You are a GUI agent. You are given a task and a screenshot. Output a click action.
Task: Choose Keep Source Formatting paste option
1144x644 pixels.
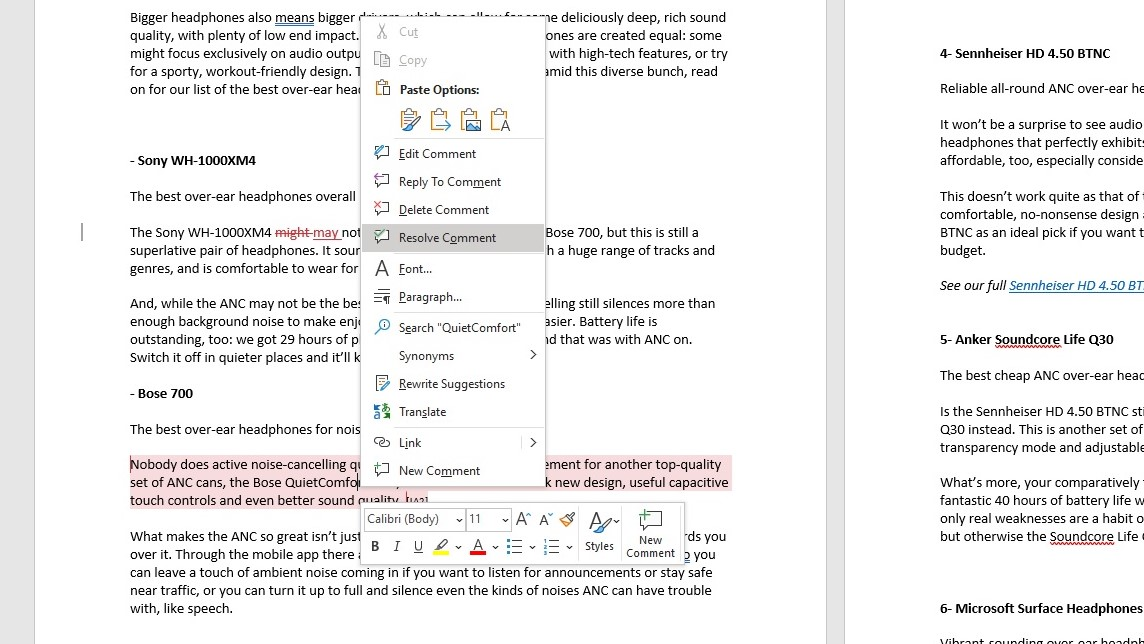tap(410, 120)
